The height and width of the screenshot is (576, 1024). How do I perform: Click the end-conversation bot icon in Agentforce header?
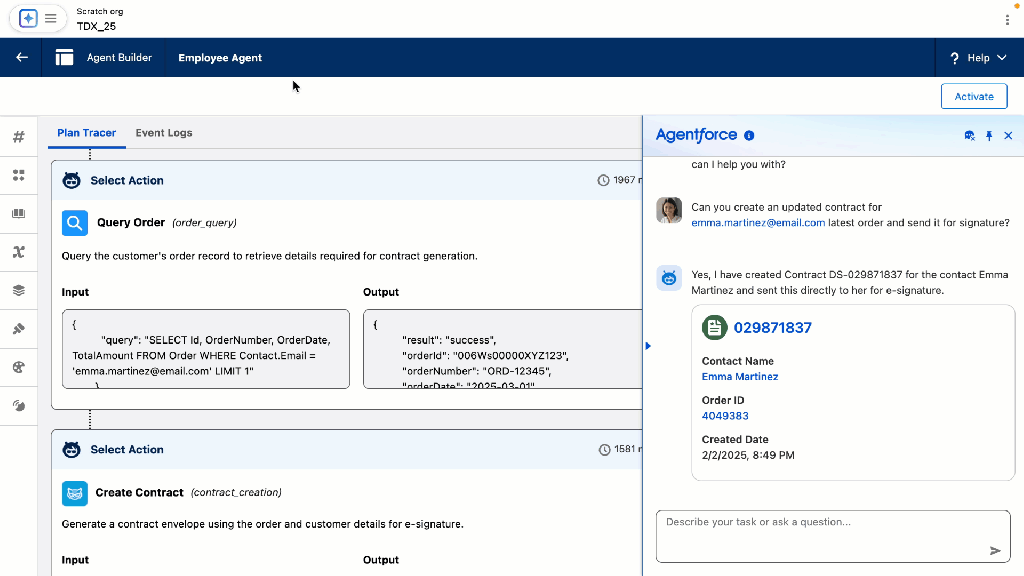(x=969, y=136)
